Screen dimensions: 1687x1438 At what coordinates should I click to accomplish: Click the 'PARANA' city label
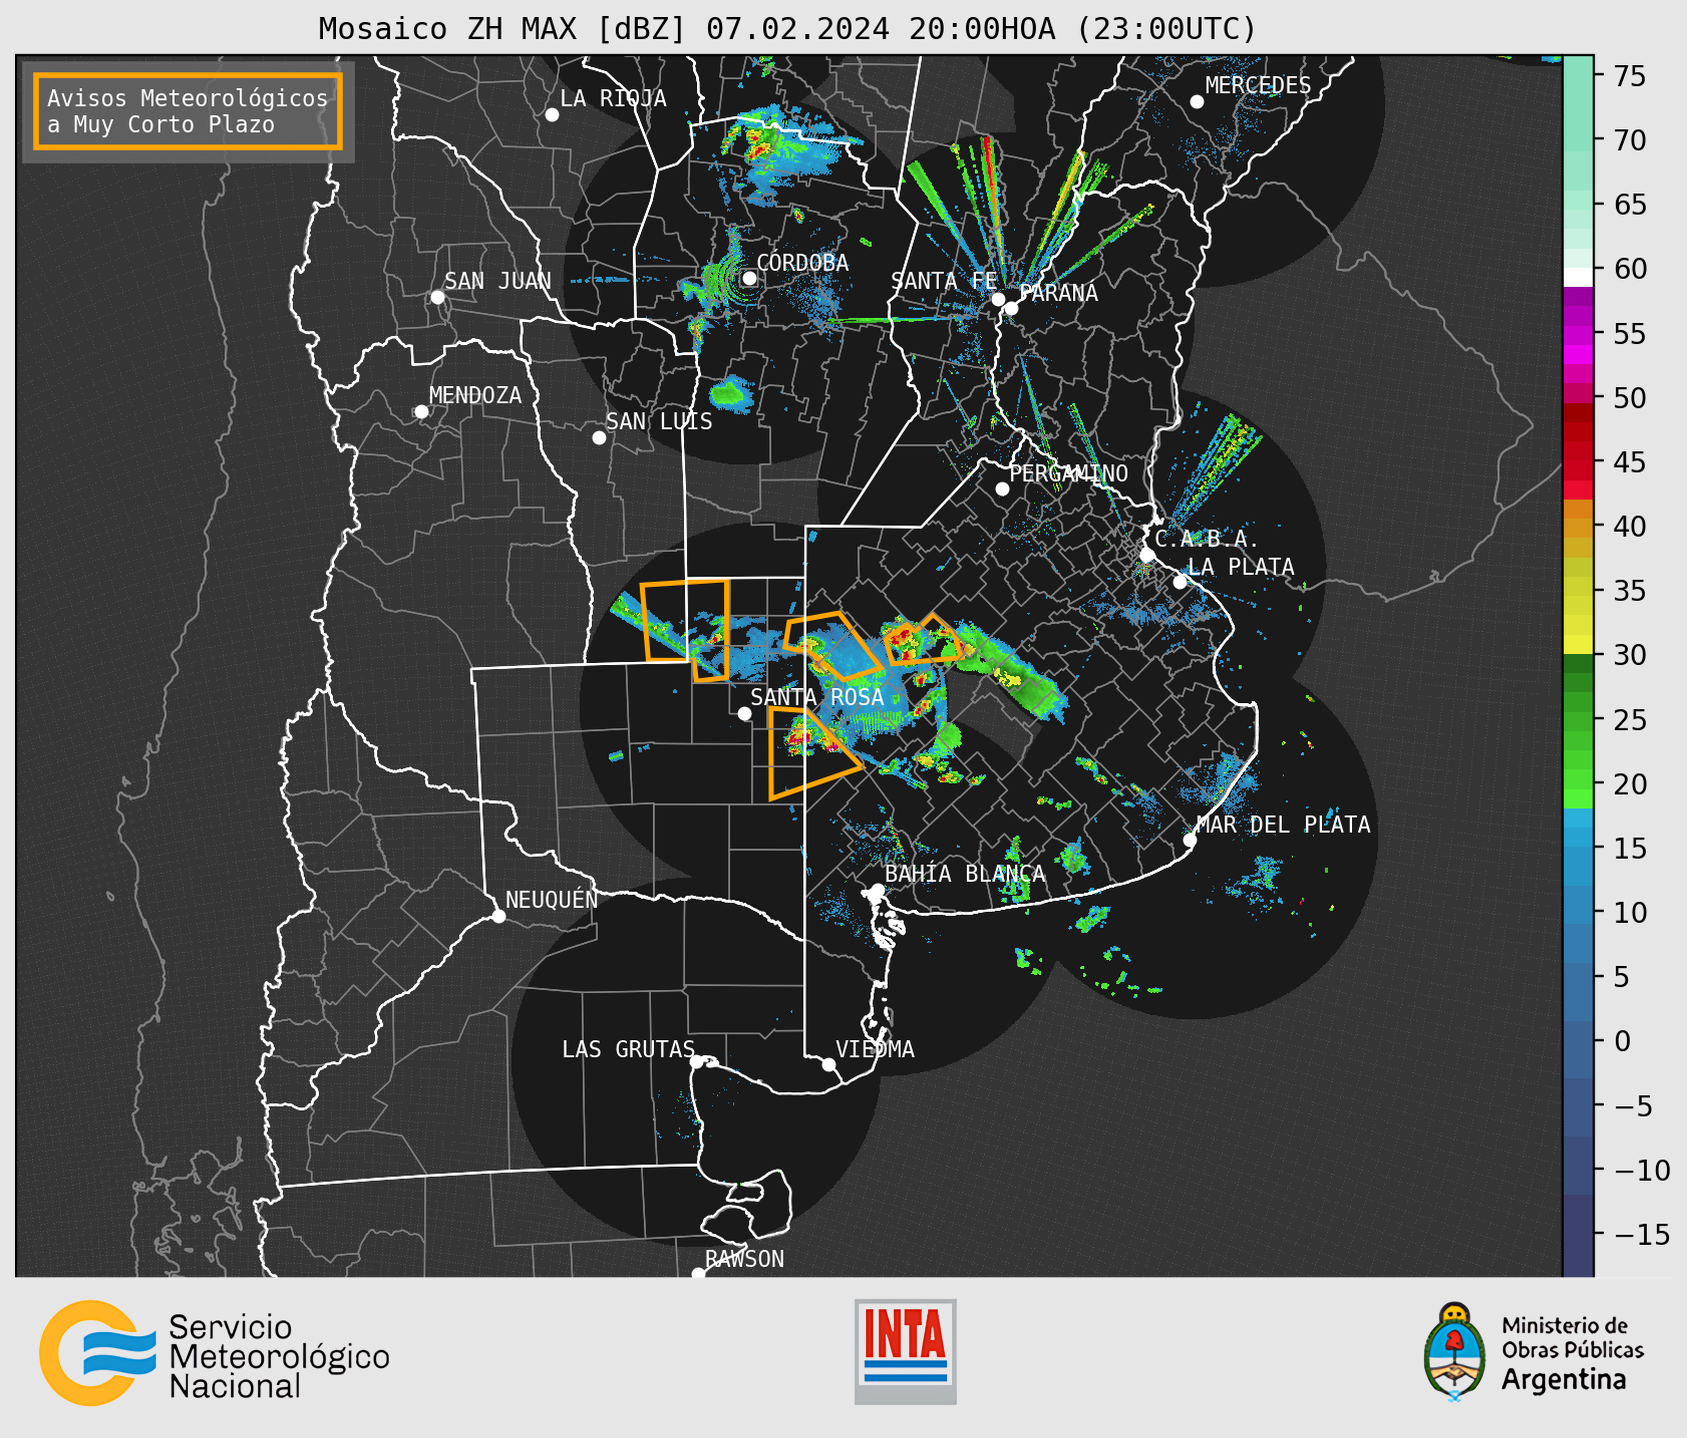tap(1059, 293)
